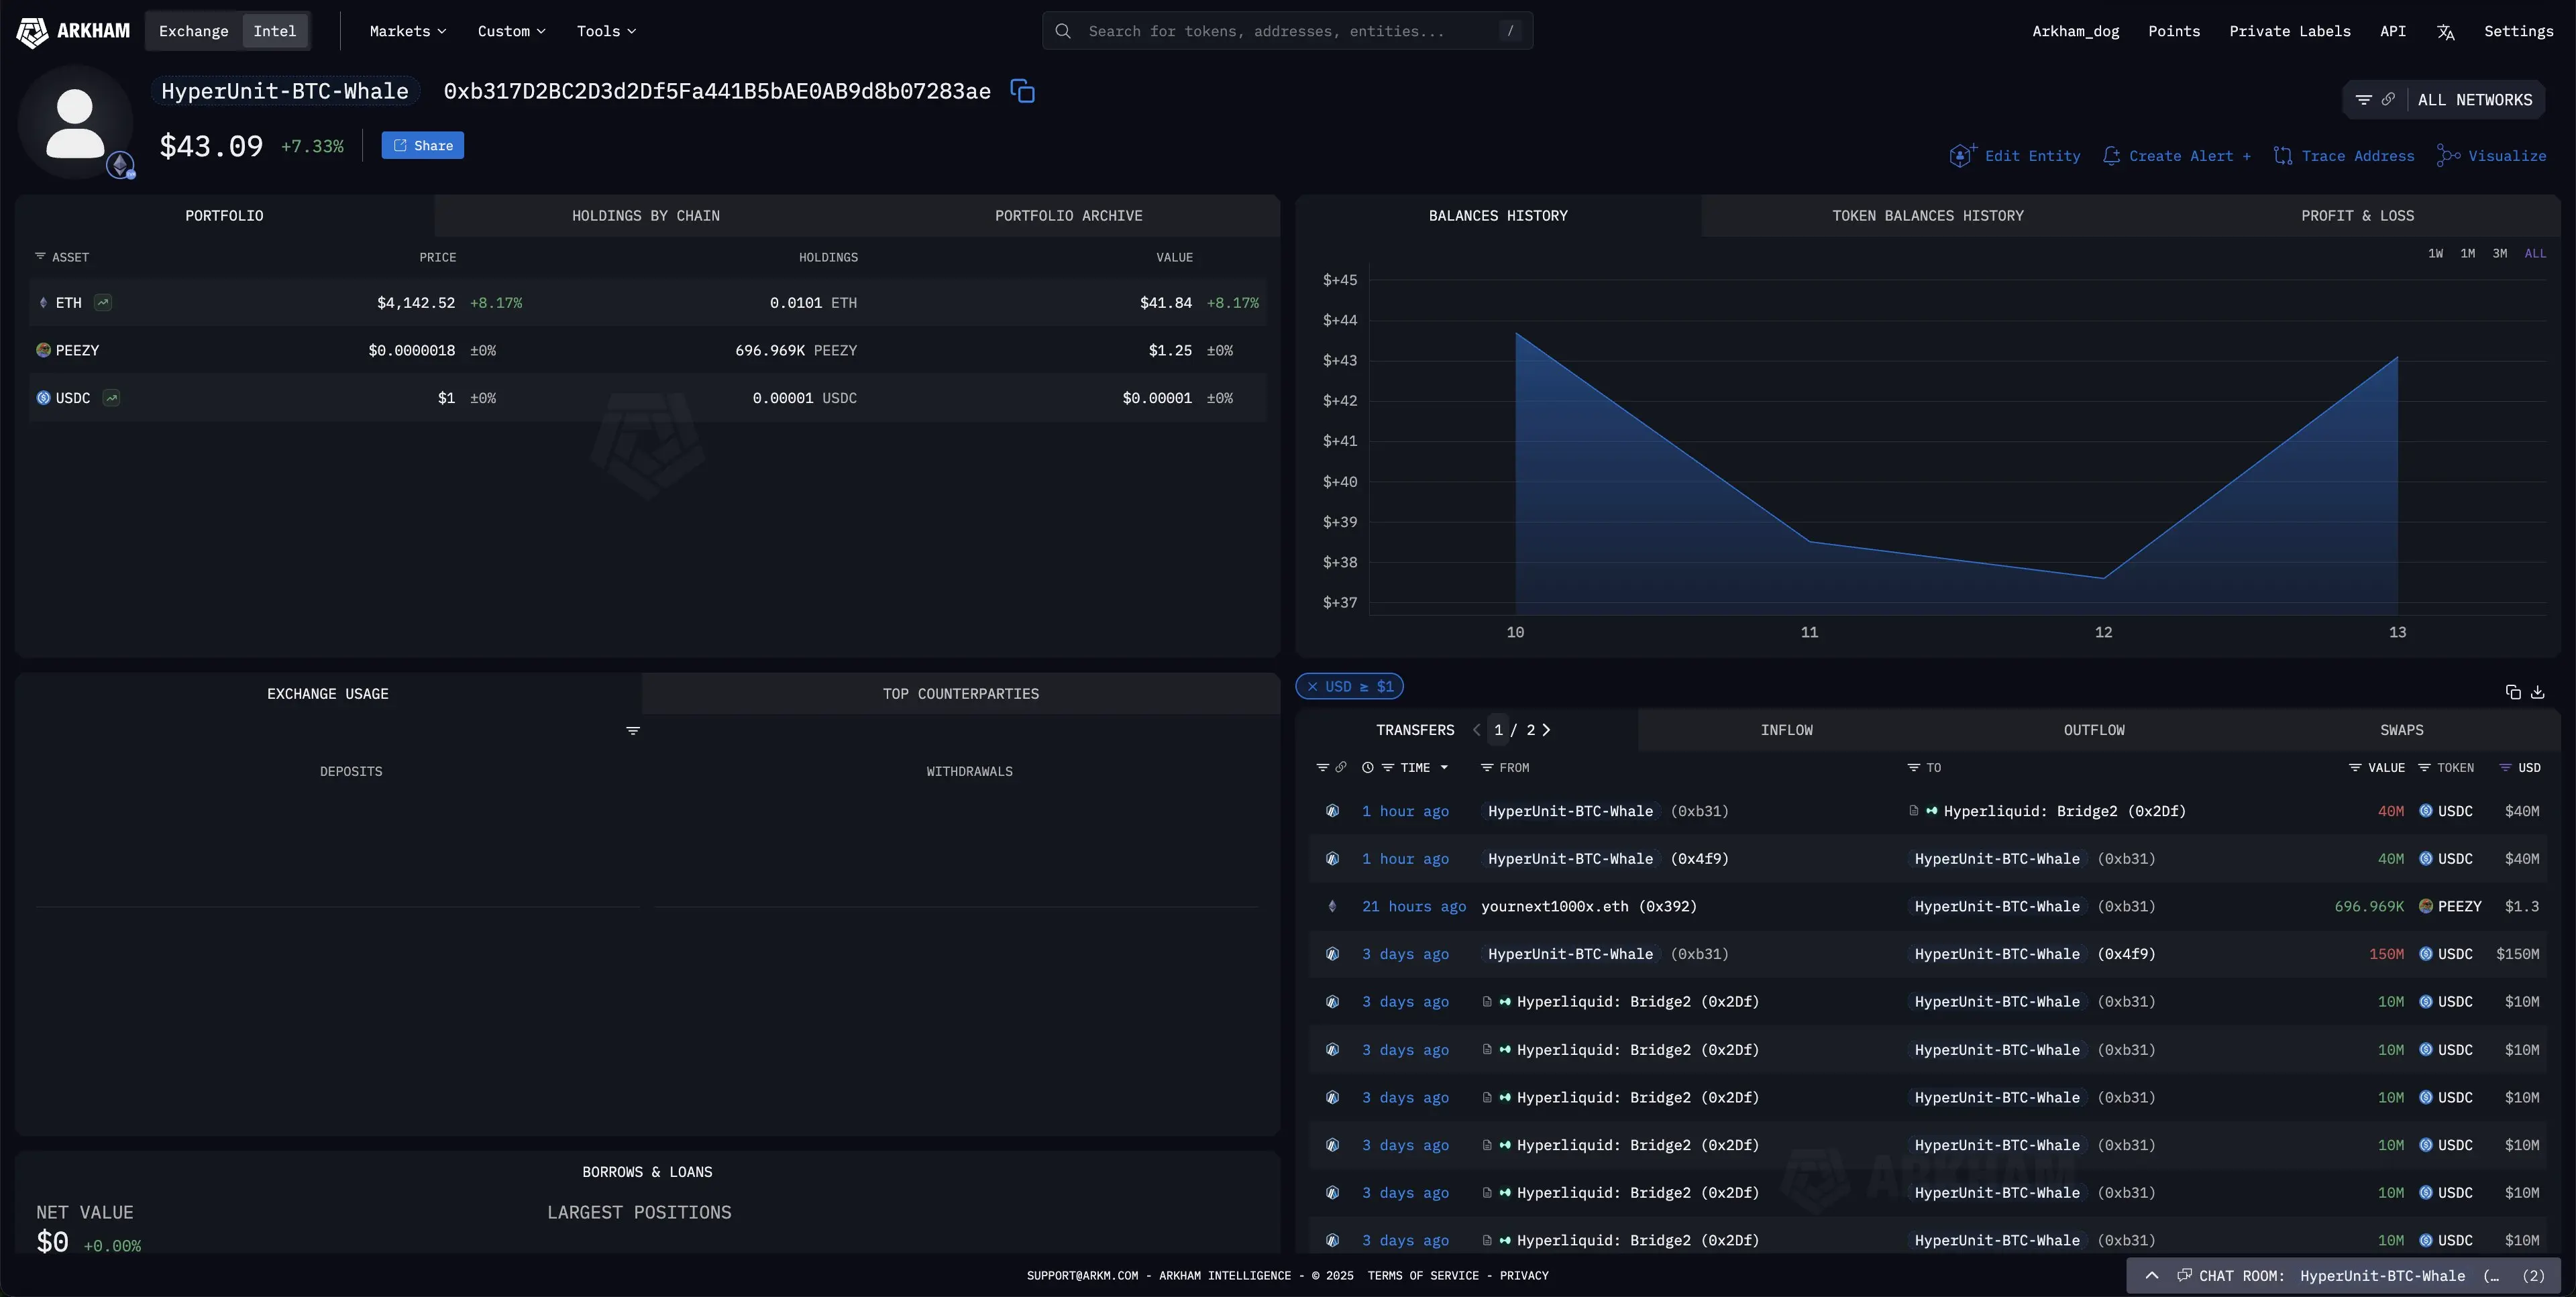Select the ALL chart time range
This screenshot has height=1297, width=2576.
click(2535, 254)
